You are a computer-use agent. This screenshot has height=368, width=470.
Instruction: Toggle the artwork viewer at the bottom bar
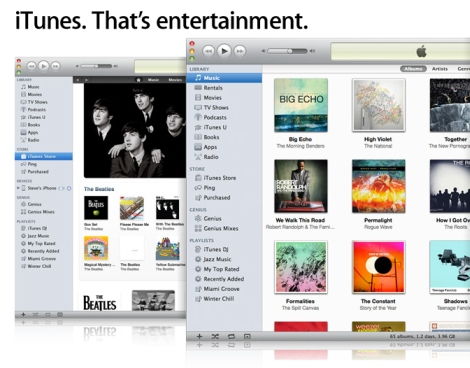[247, 336]
